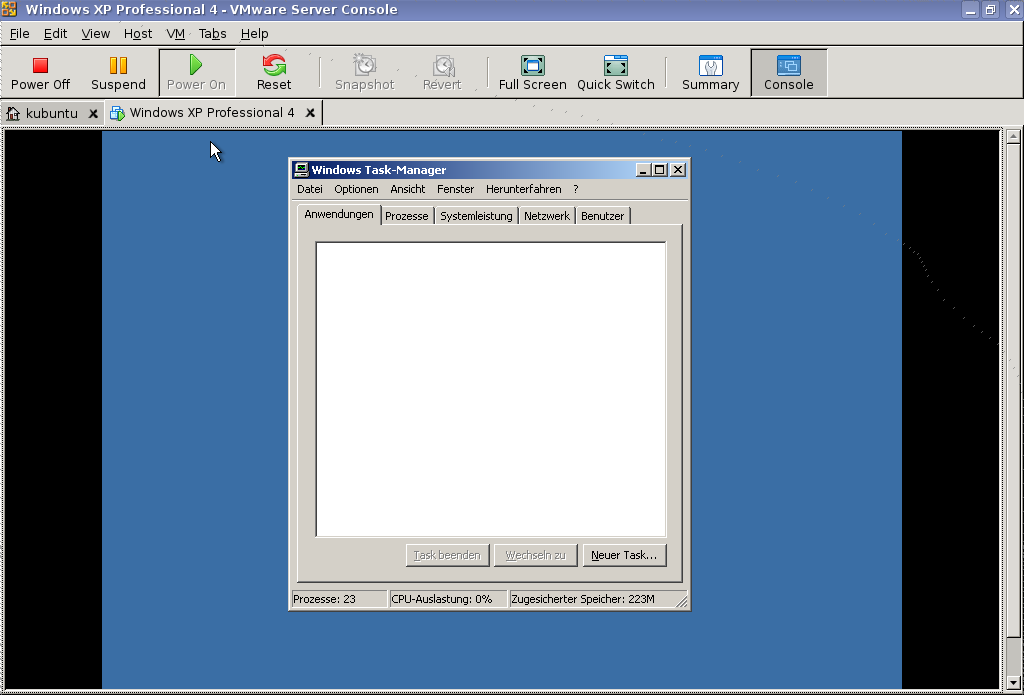The image size is (1024, 695).
Task: Click the Neuer Task... button
Action: click(624, 555)
